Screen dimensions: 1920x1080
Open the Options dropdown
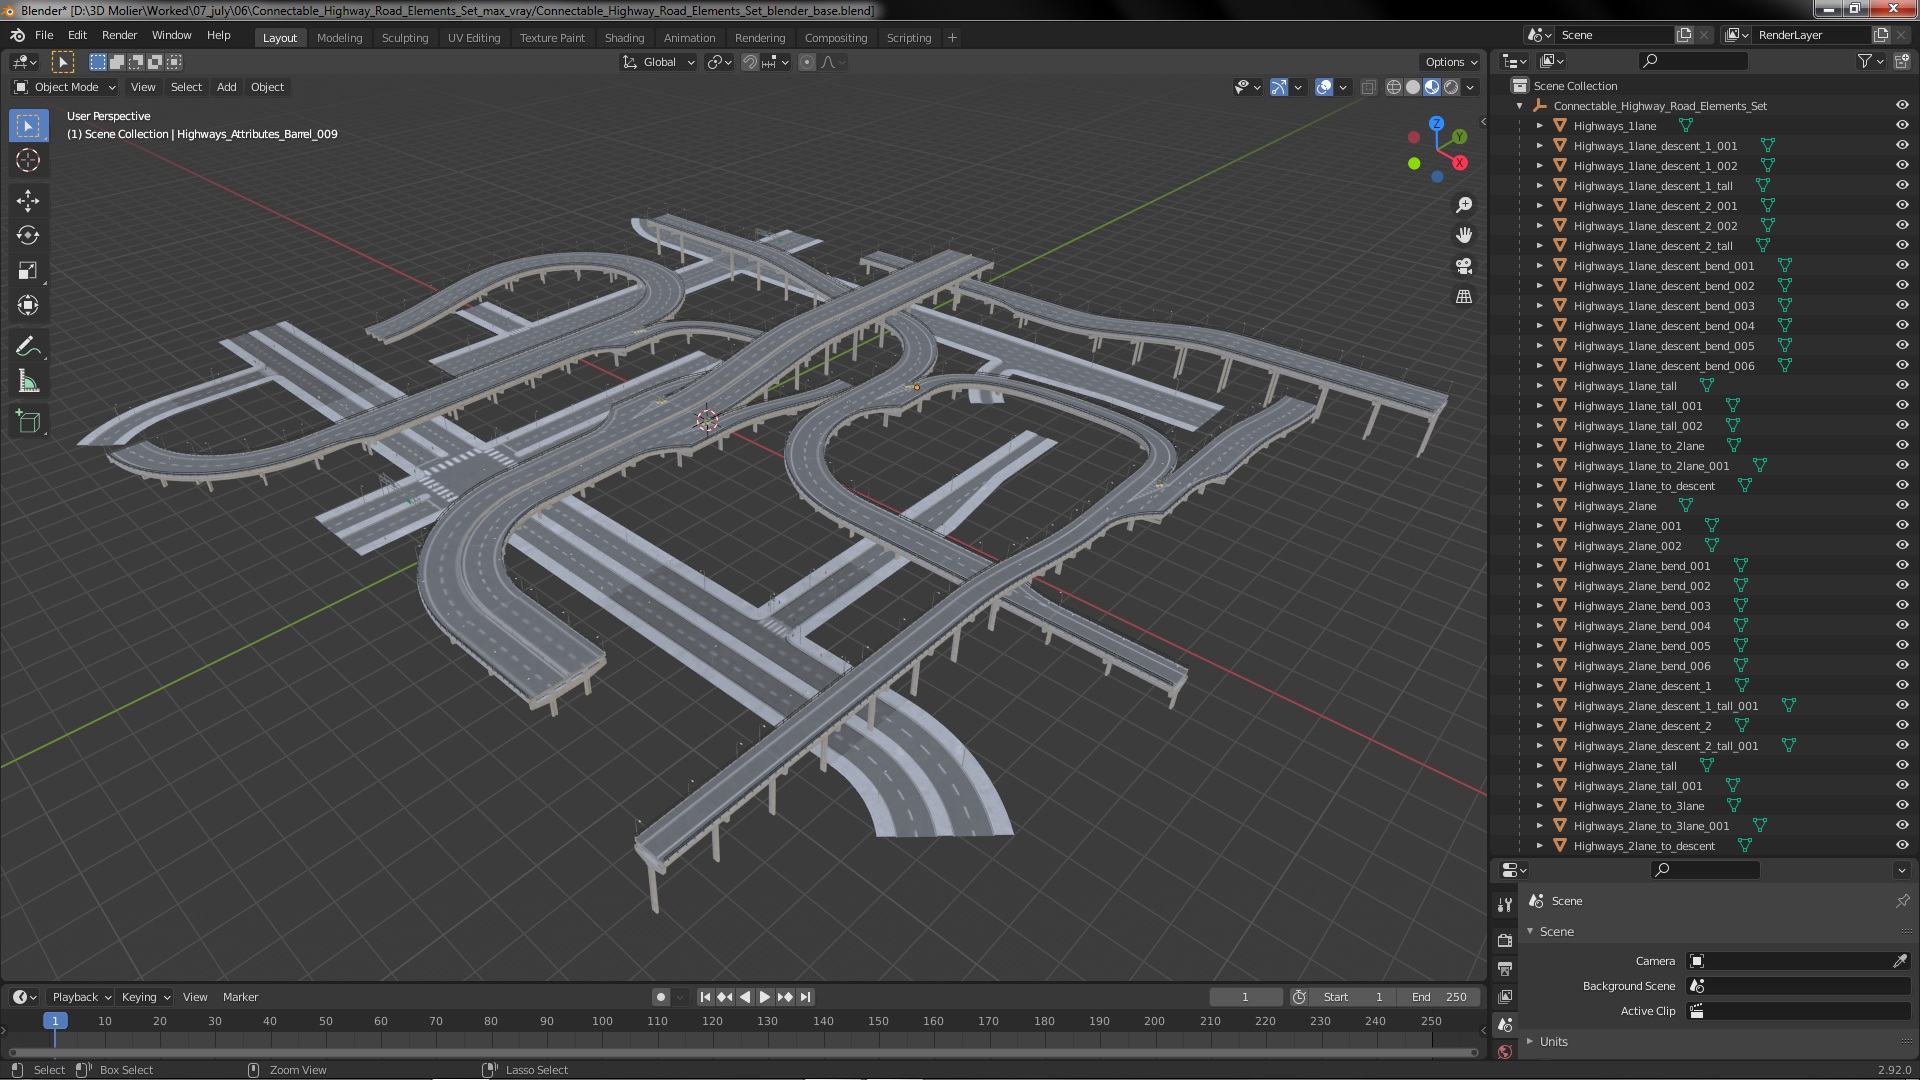(x=1450, y=62)
